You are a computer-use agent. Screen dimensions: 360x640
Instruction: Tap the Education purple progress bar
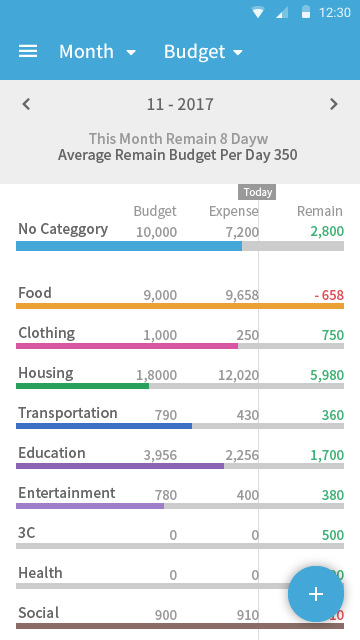tap(120, 466)
